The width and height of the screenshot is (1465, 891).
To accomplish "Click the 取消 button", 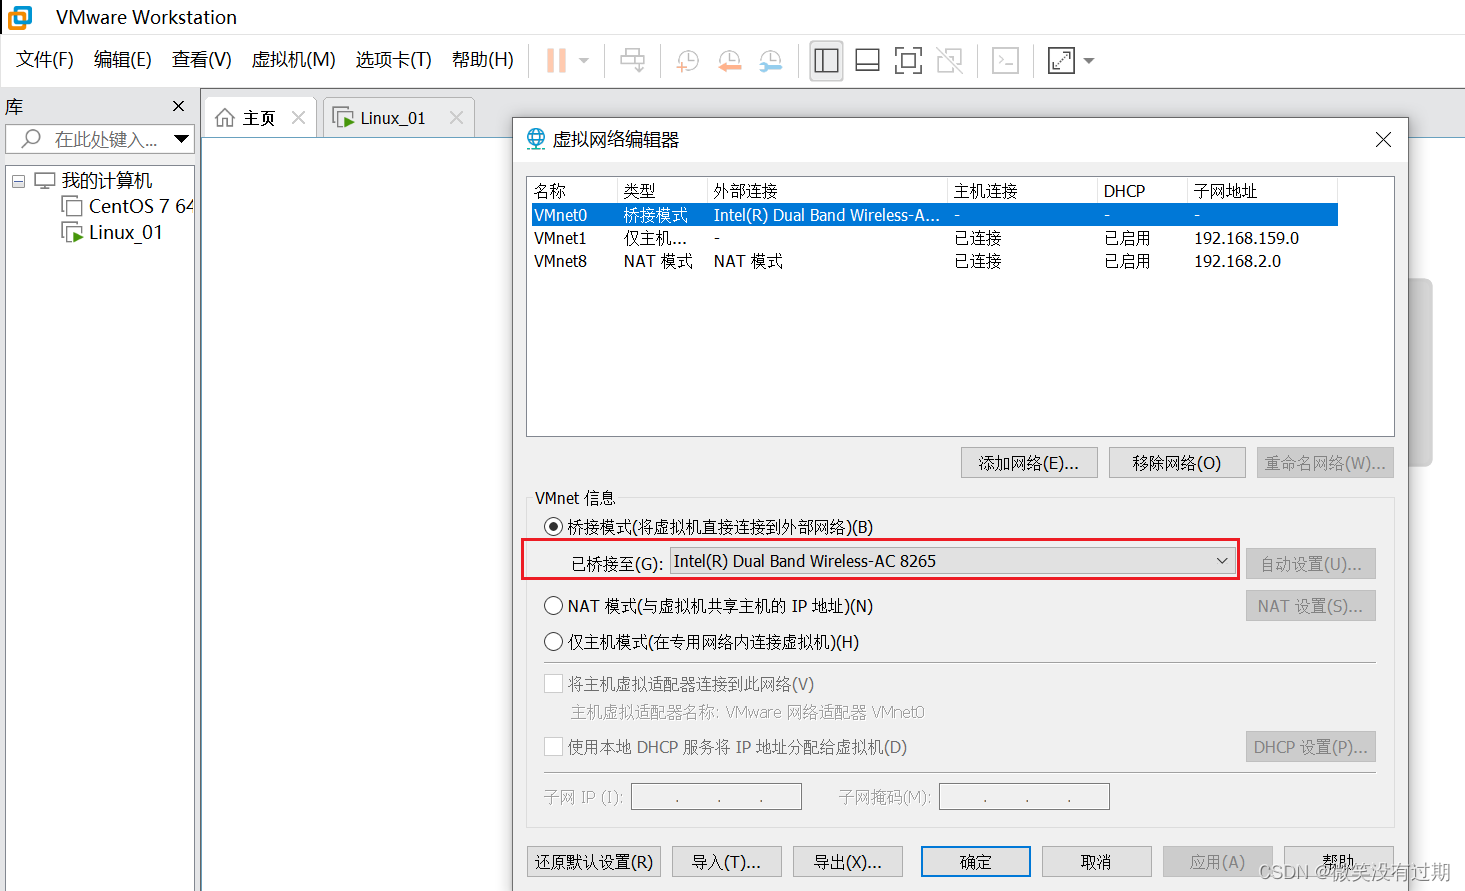I will [x=1097, y=861].
